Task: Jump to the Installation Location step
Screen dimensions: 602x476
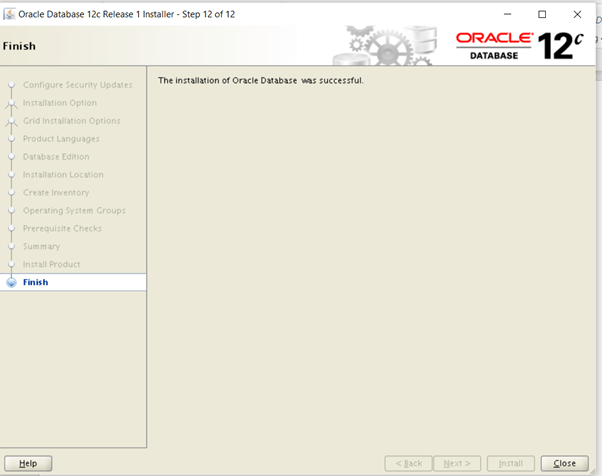Action: 63,175
